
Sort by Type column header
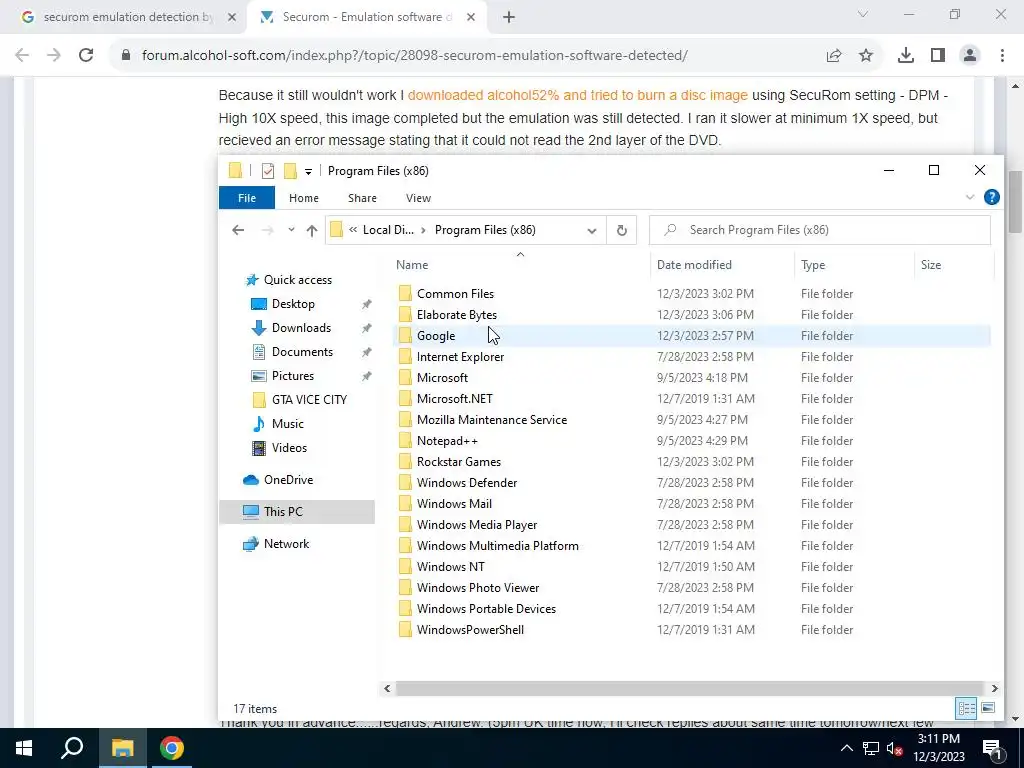[x=854, y=264]
